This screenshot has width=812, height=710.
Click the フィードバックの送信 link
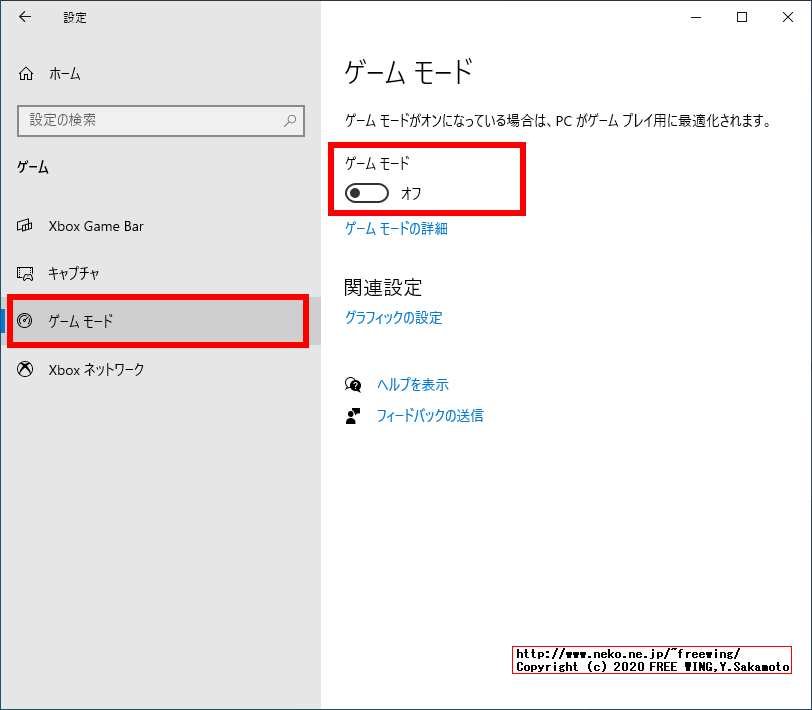(430, 415)
